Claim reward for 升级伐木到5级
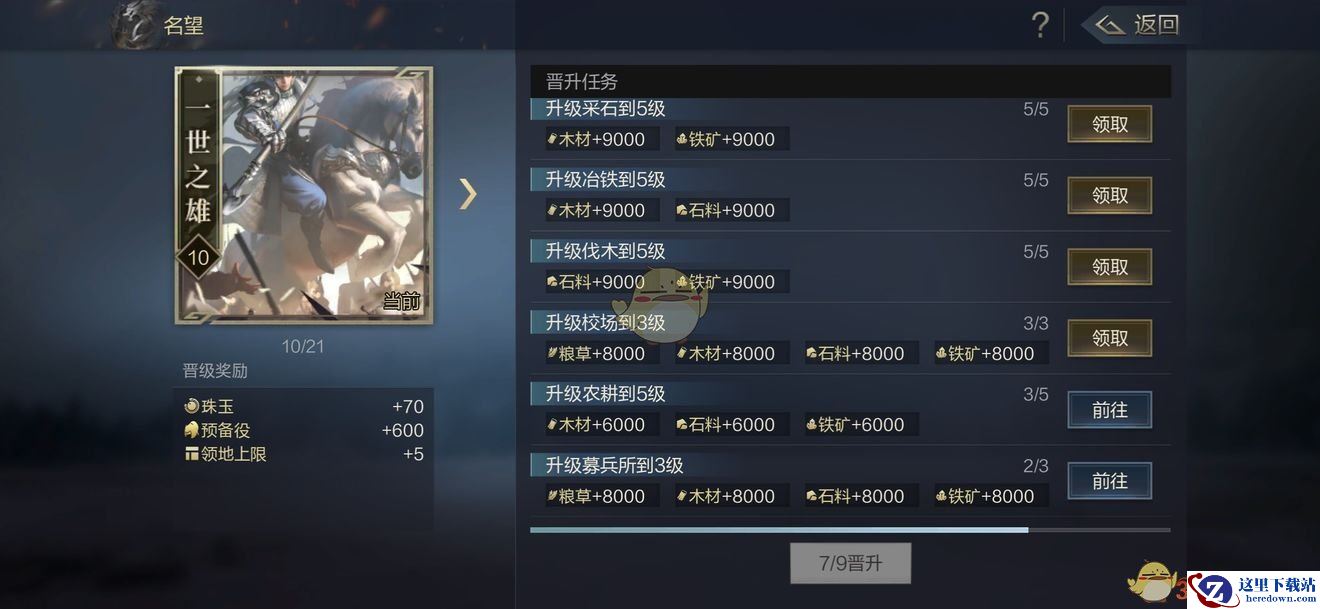Viewport: 1320px width, 609px height. pos(1110,267)
